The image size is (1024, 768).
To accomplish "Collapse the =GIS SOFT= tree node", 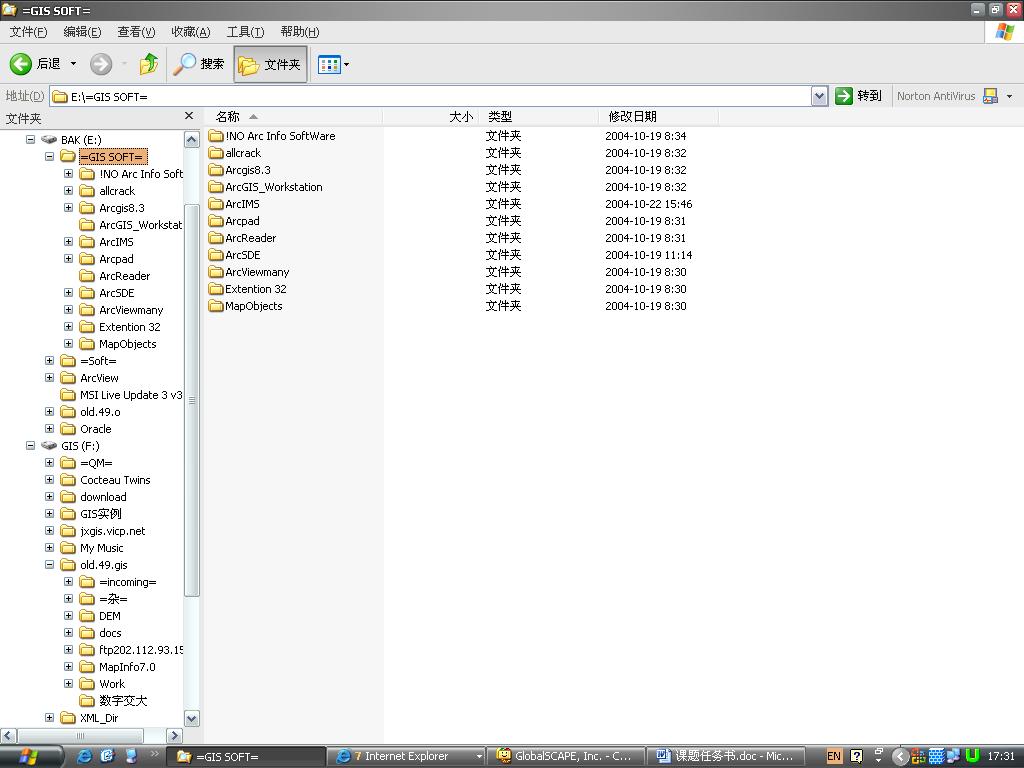I will pyautogui.click(x=49, y=156).
